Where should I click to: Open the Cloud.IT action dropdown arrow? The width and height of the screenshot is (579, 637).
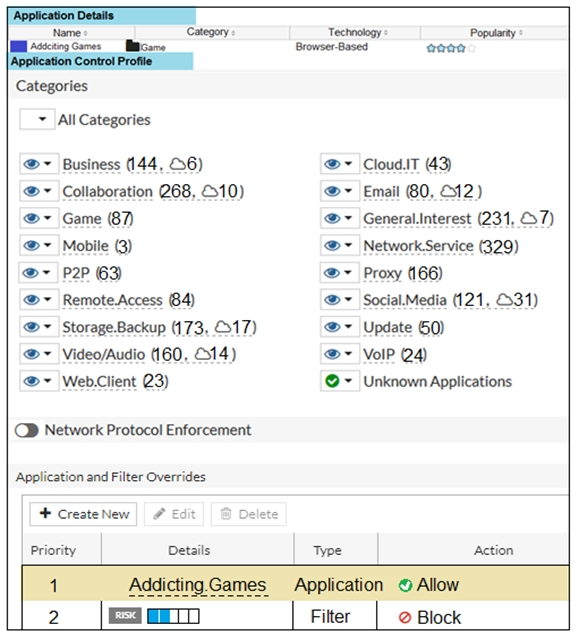click(x=348, y=164)
